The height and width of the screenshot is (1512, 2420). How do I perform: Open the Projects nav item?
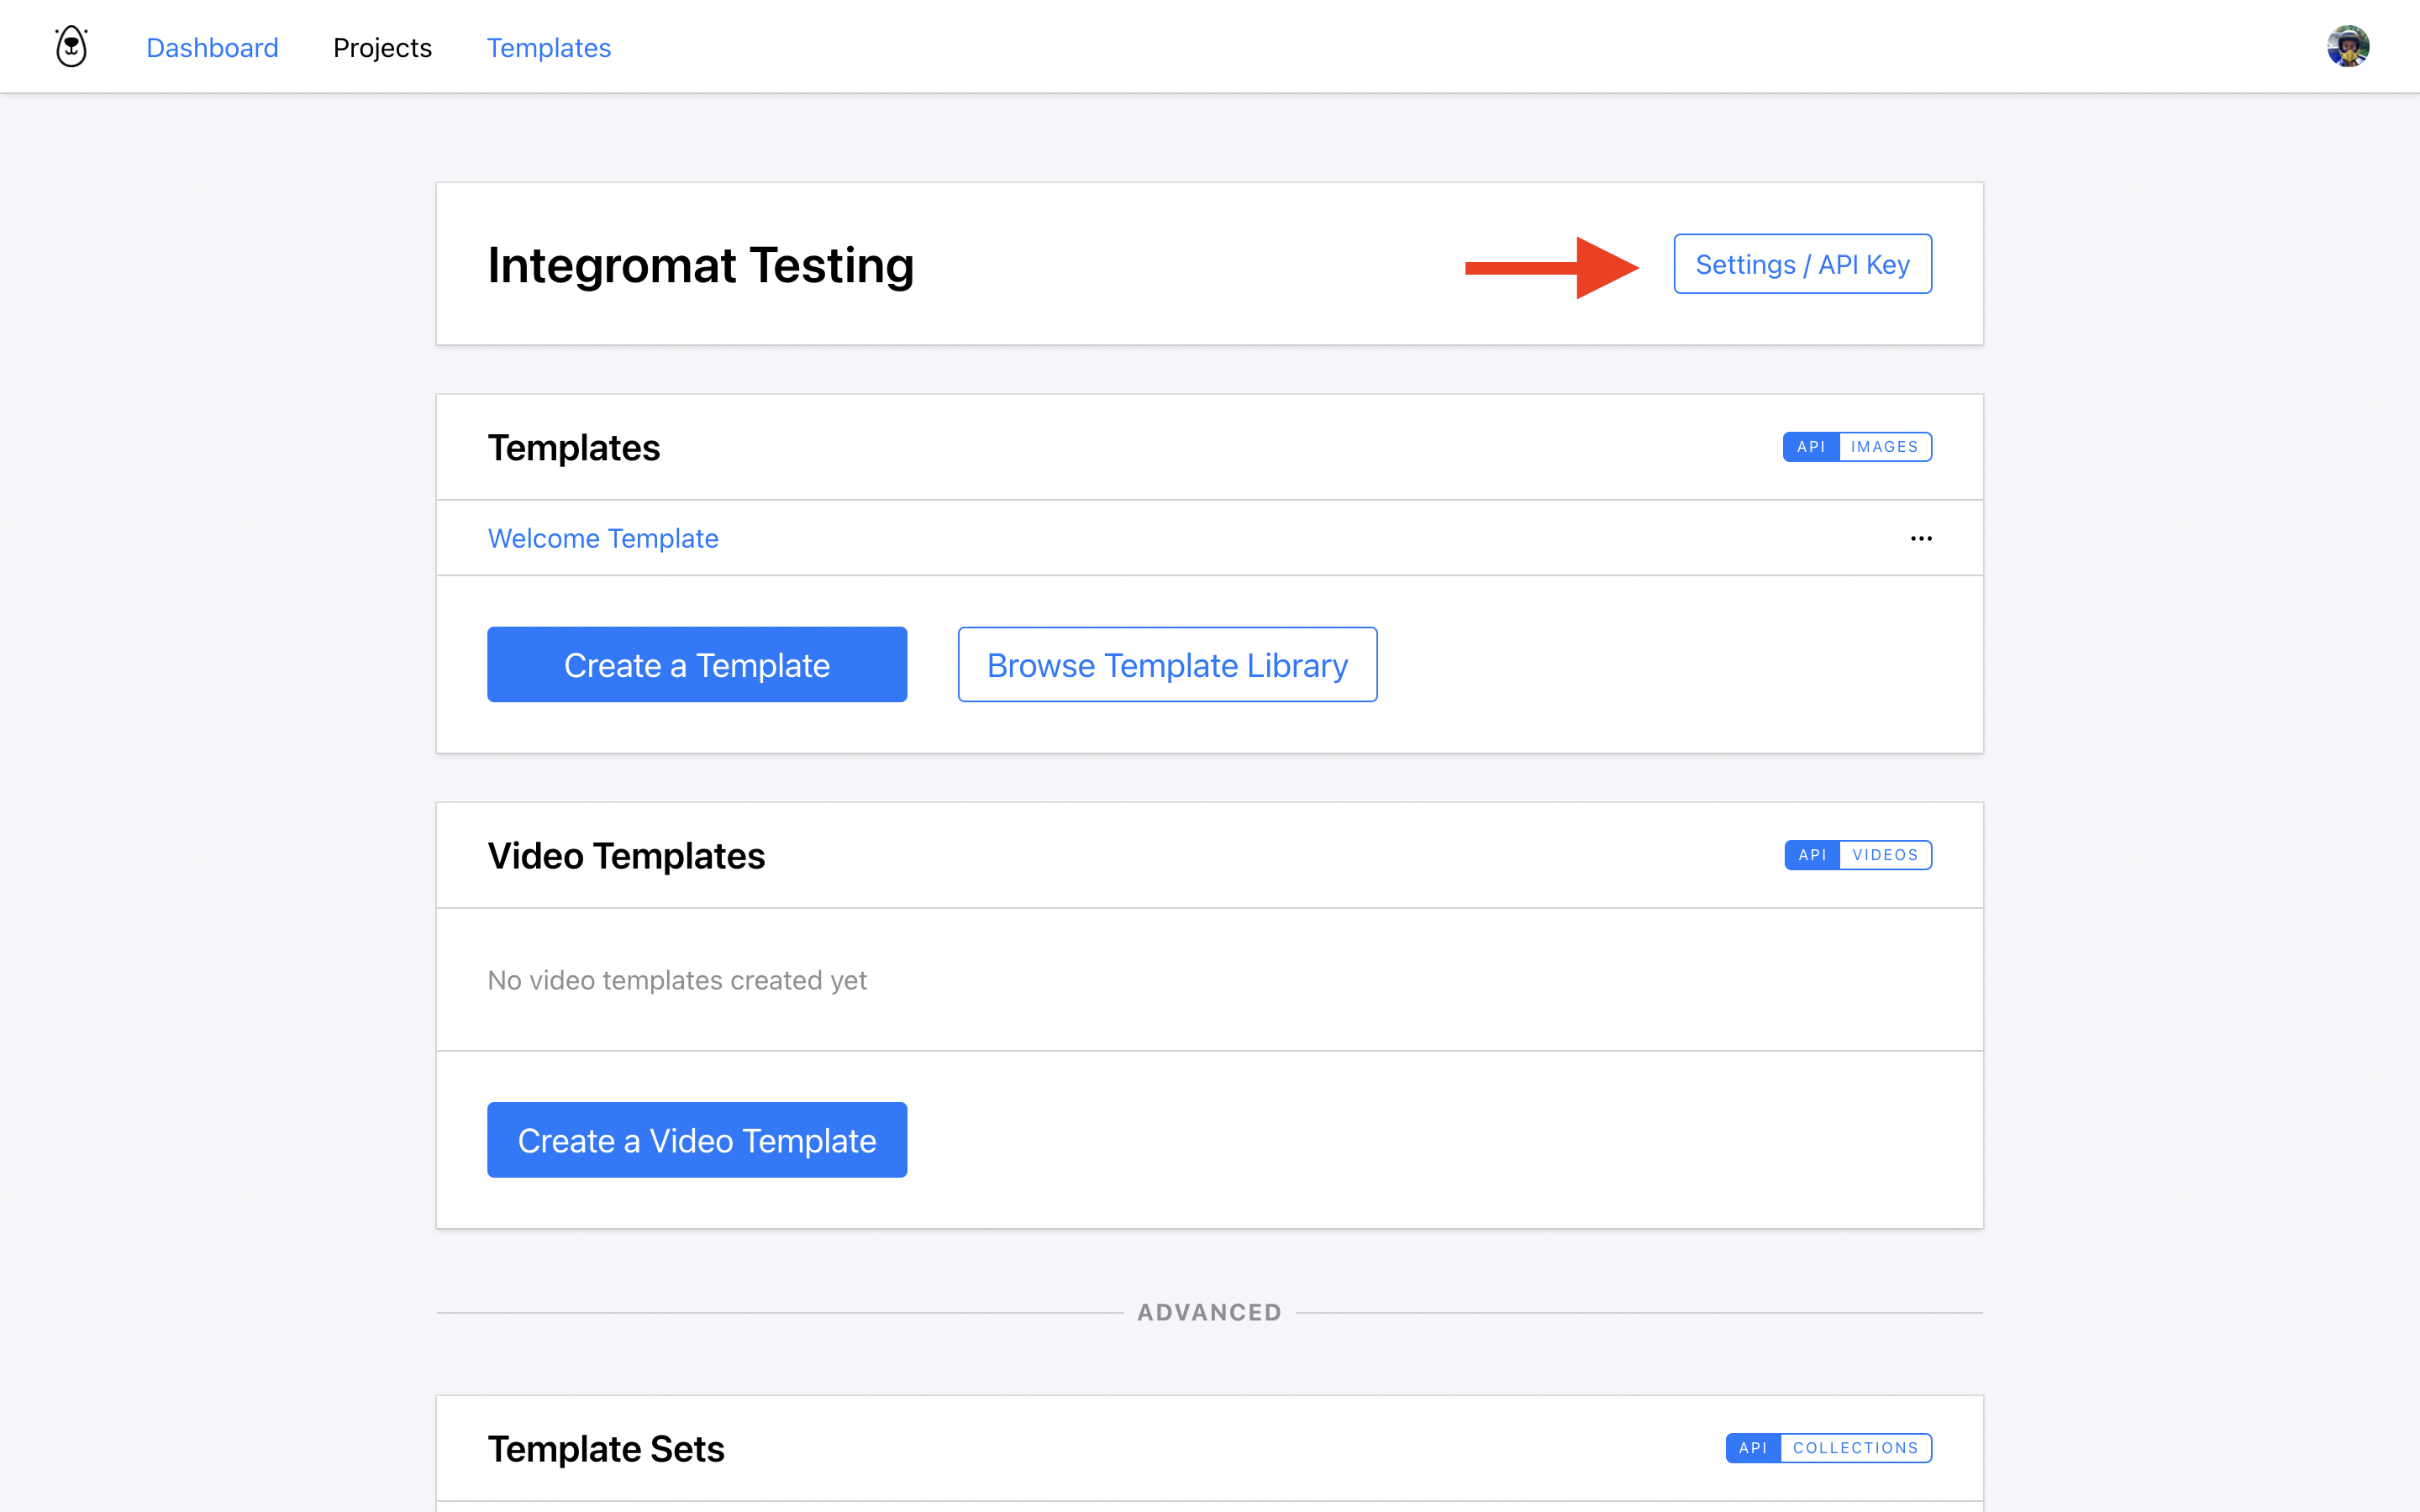click(382, 48)
